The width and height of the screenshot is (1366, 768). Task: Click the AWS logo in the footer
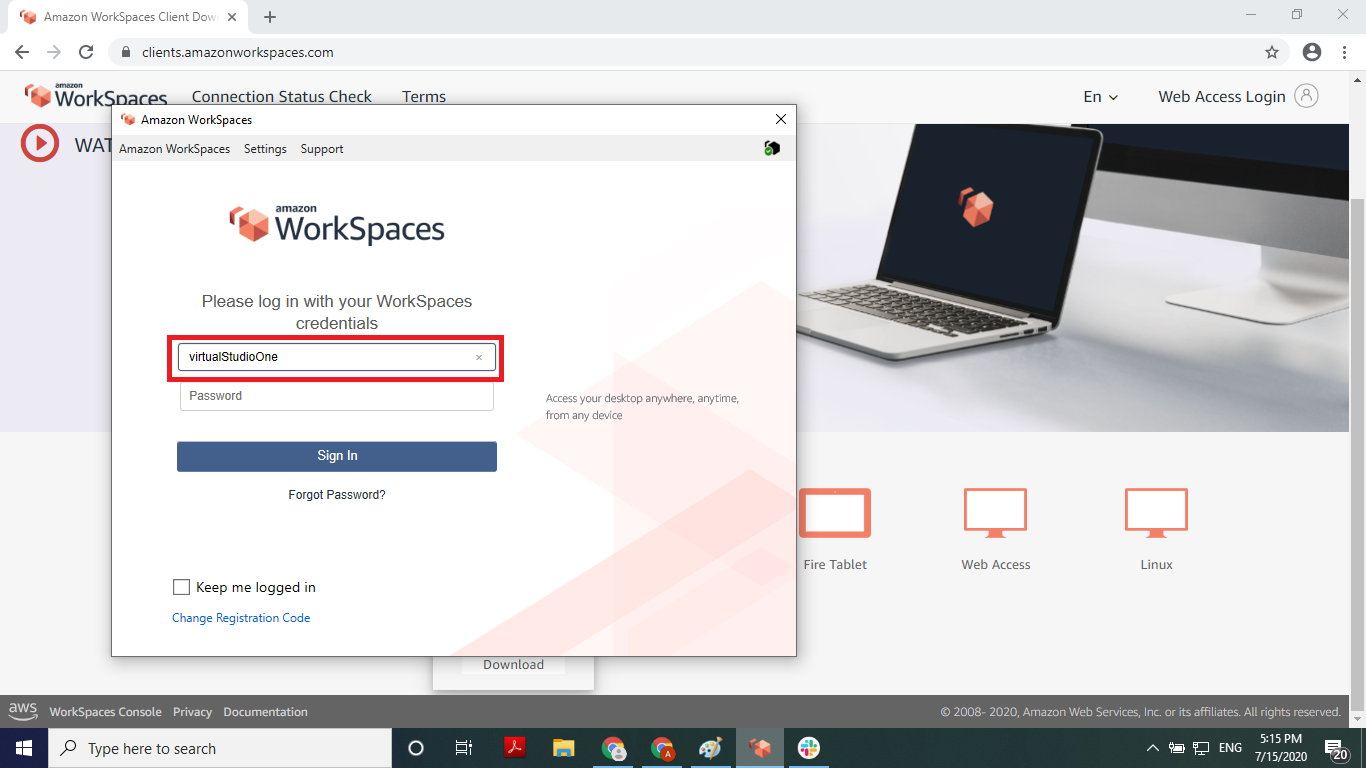(x=23, y=711)
